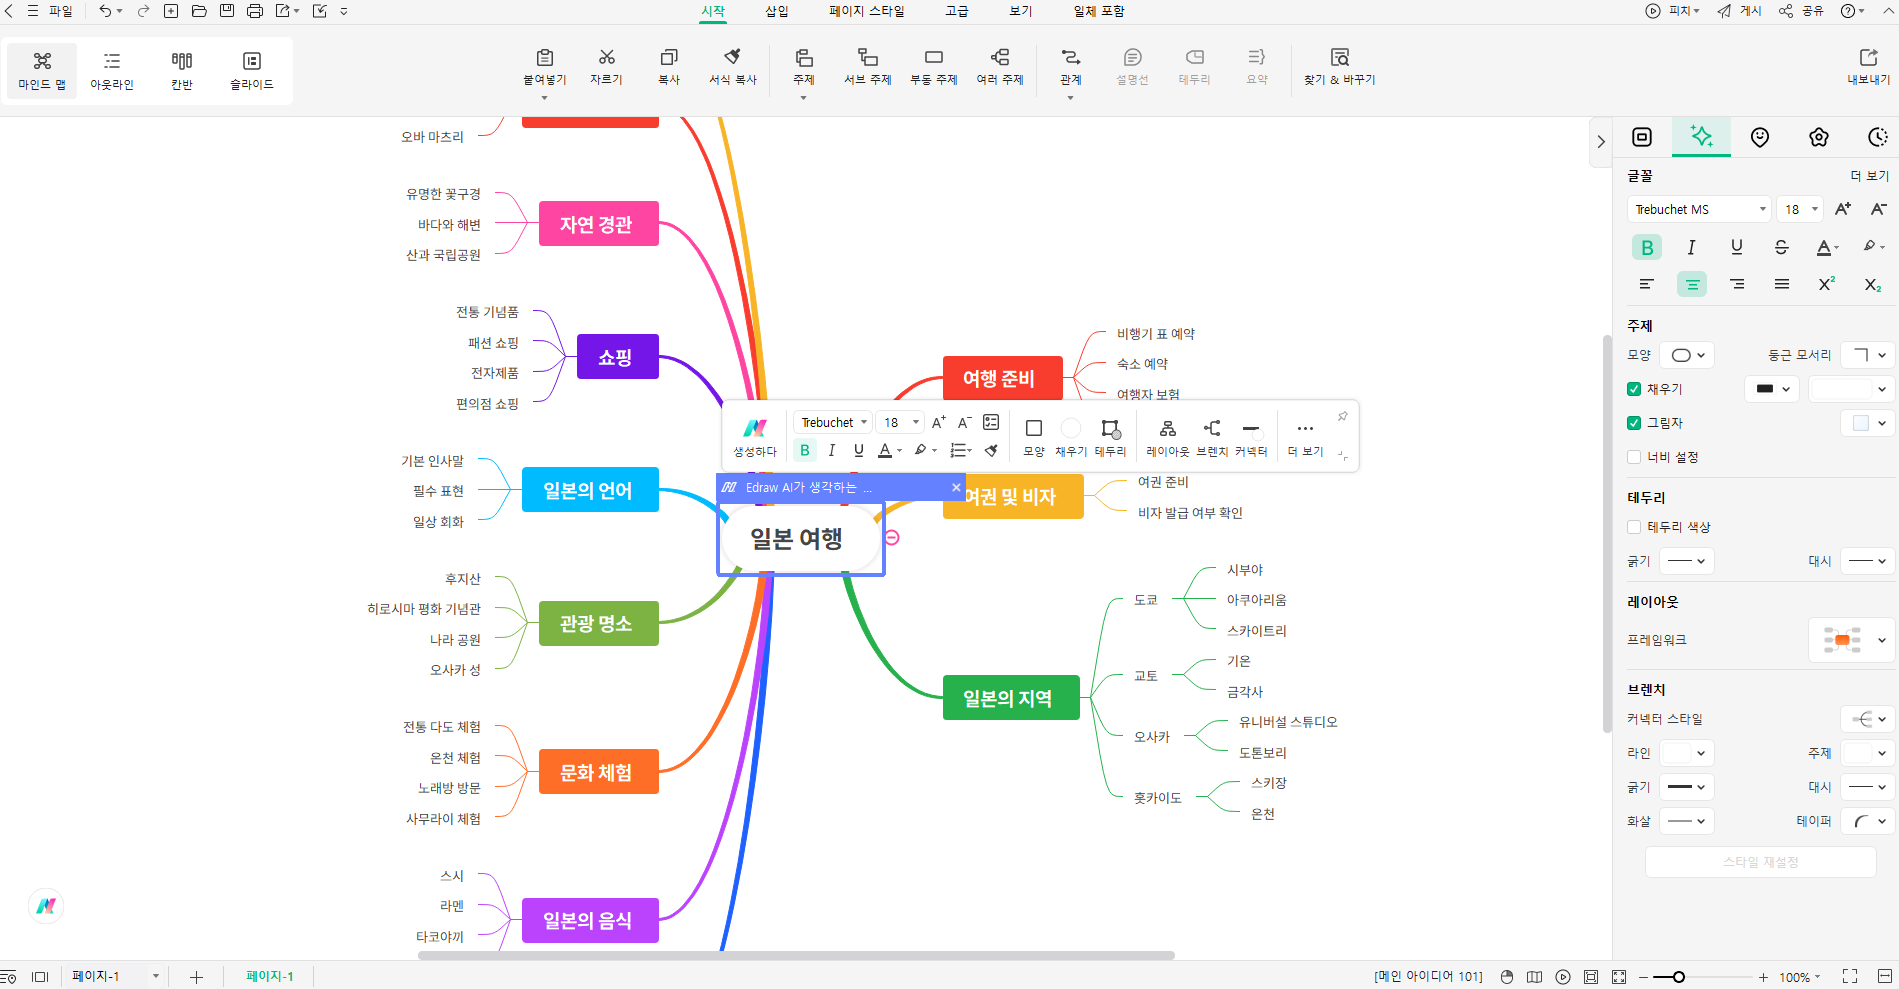This screenshot has height=989, width=1899.
Task: Open the branch arrow dropdown
Action: click(1687, 821)
